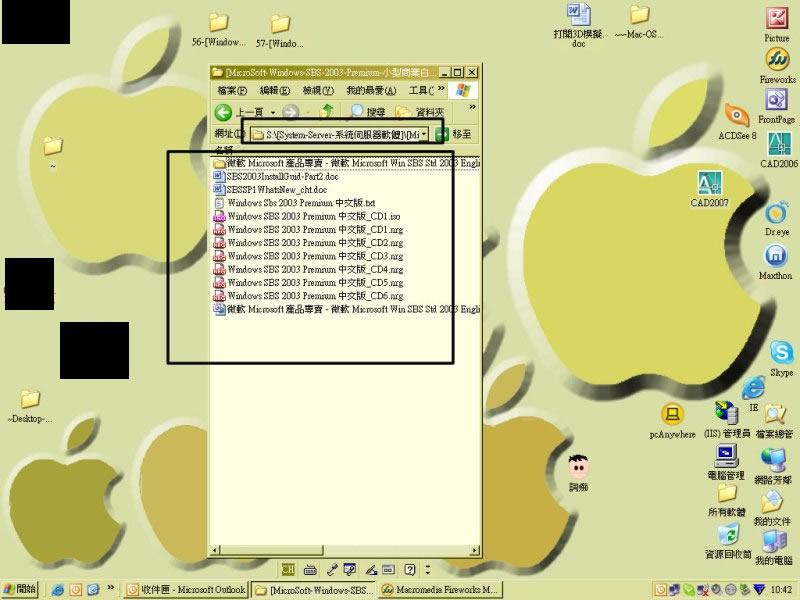Select the Dr.eye desktop icon
This screenshot has height=600, width=800.
[777, 219]
